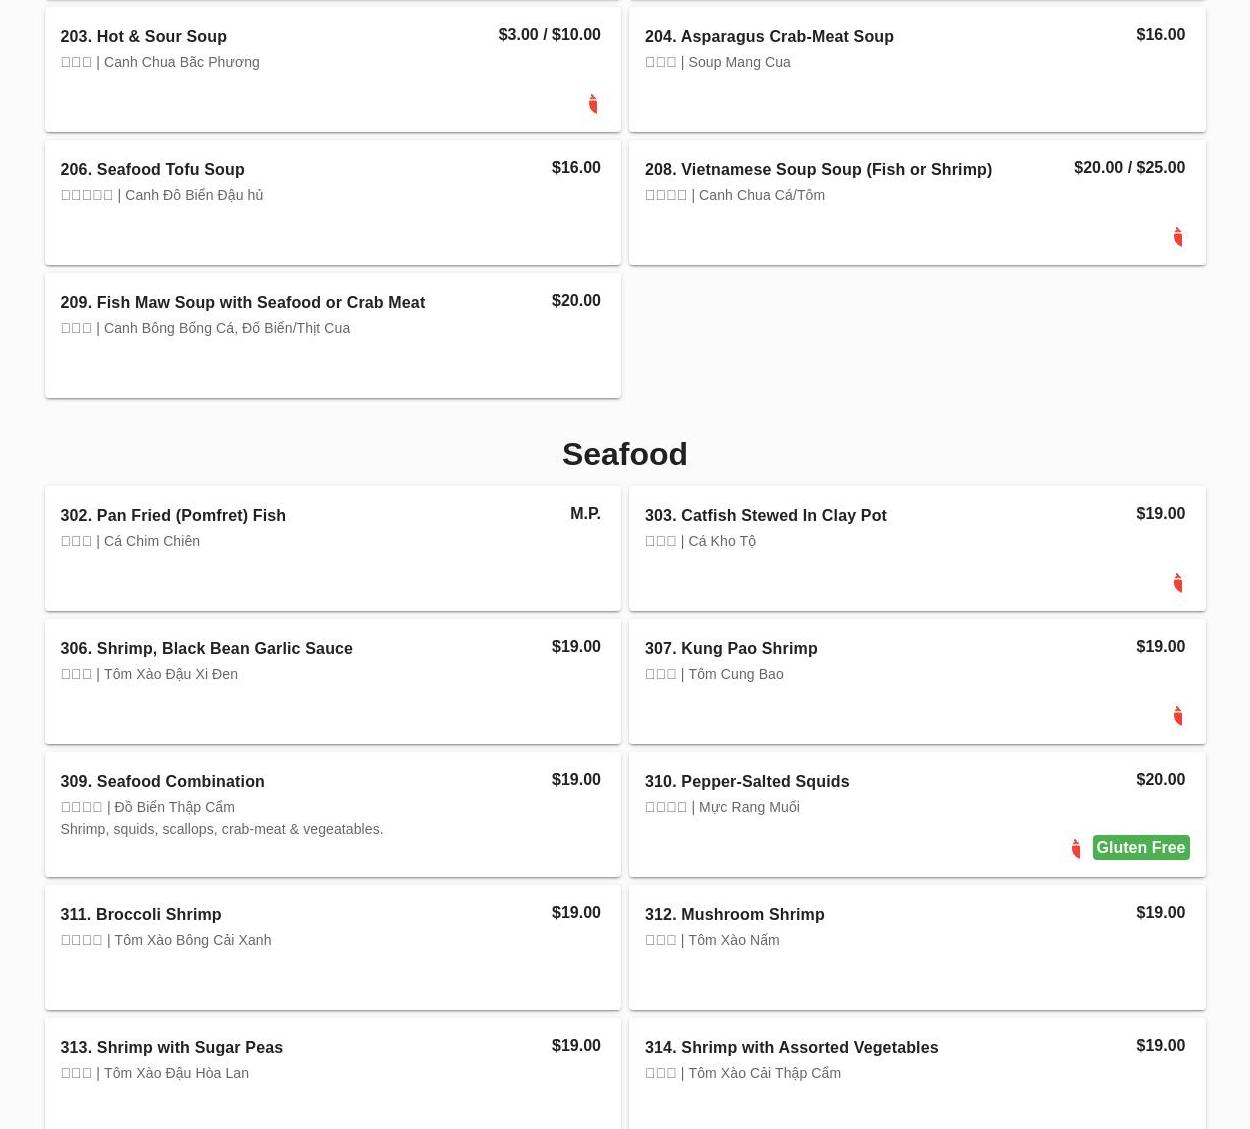
Task: Click the Seafood section heading
Action: click(624, 454)
